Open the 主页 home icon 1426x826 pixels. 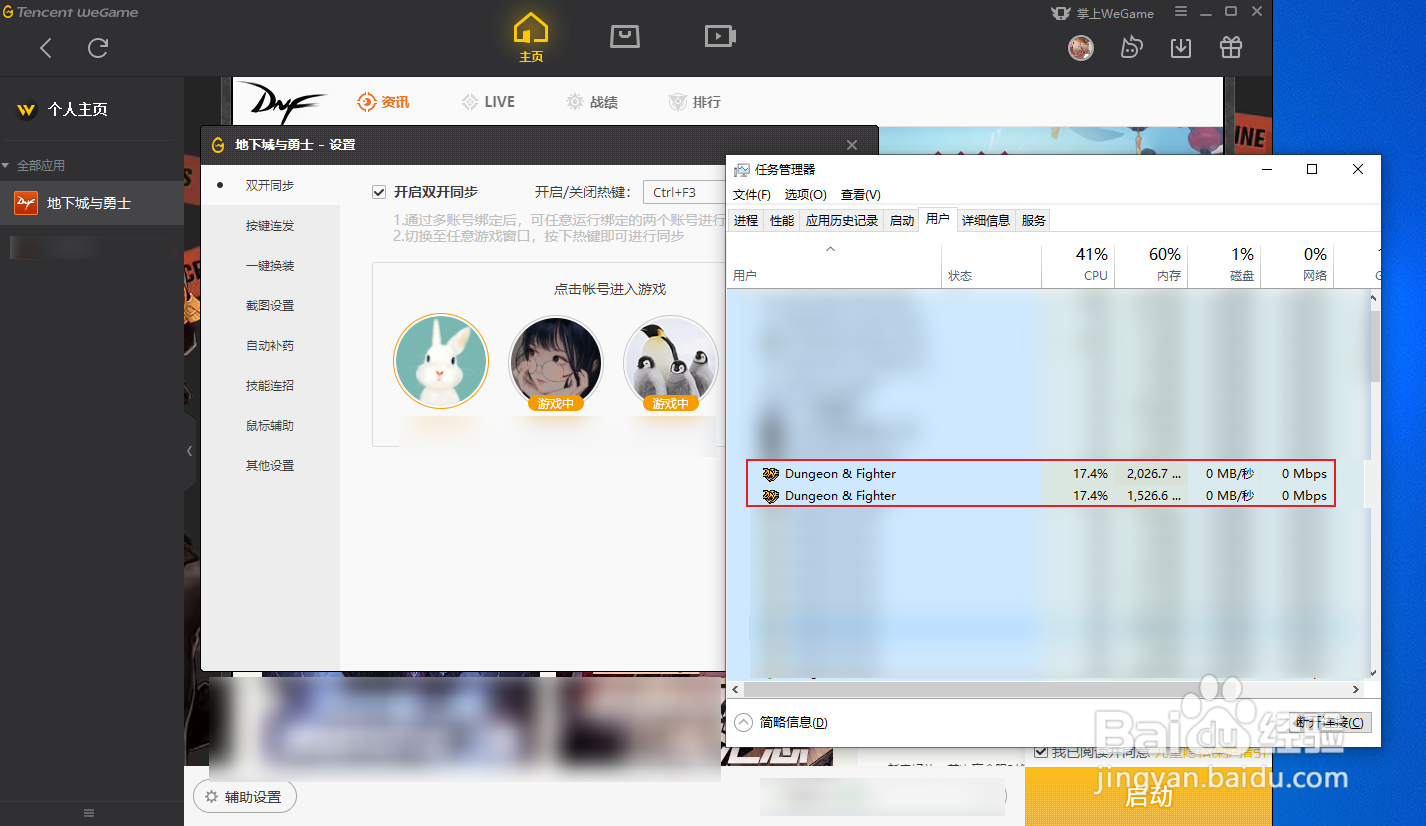point(531,39)
